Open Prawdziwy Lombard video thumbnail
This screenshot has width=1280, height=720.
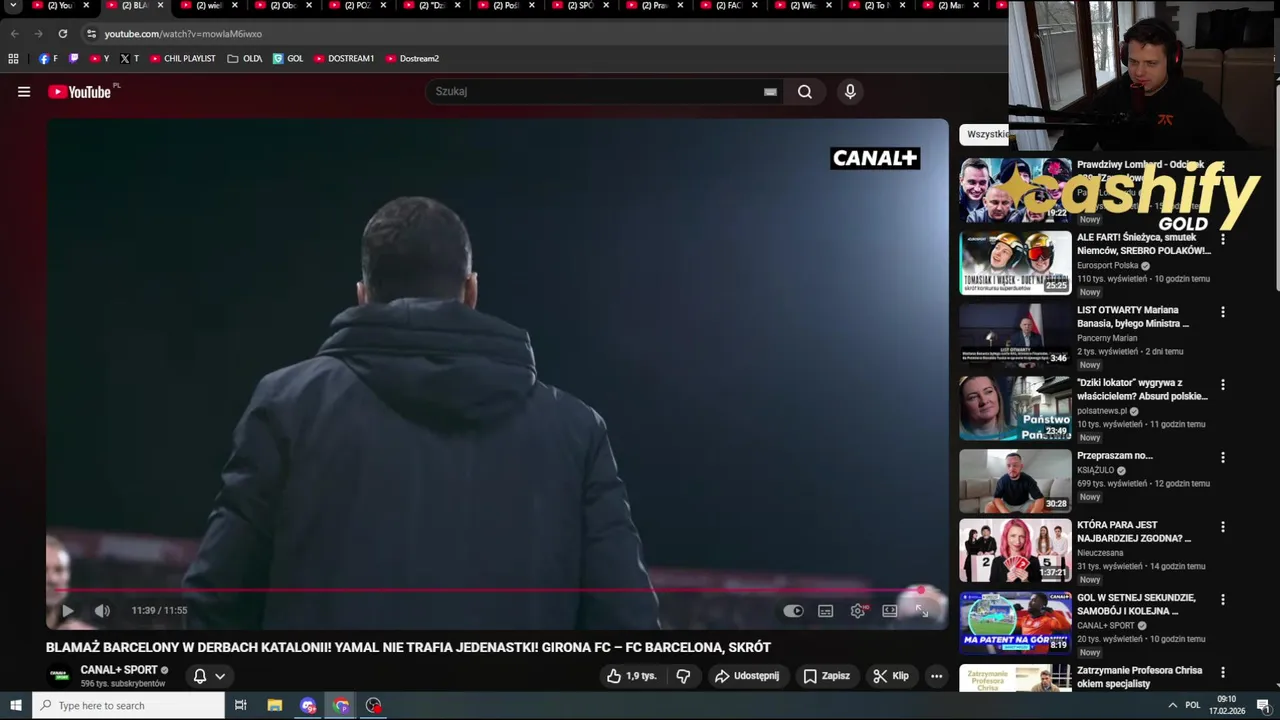[1015, 190]
